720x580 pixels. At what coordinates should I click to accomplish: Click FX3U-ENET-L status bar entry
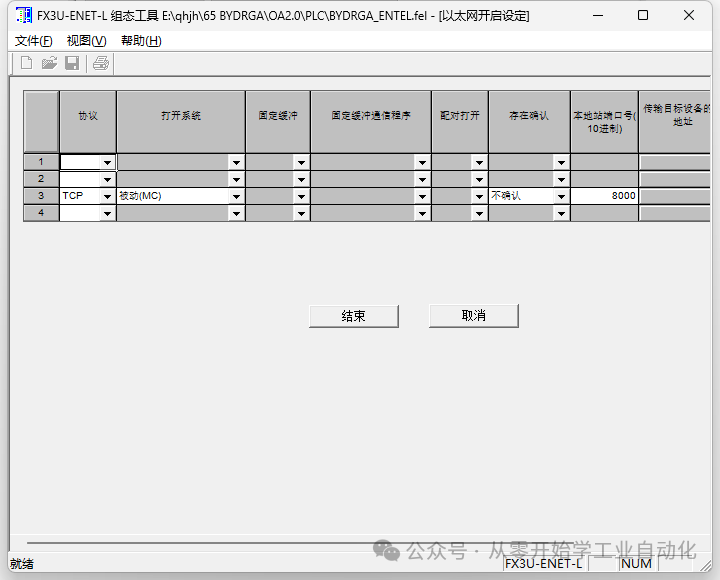[544, 564]
